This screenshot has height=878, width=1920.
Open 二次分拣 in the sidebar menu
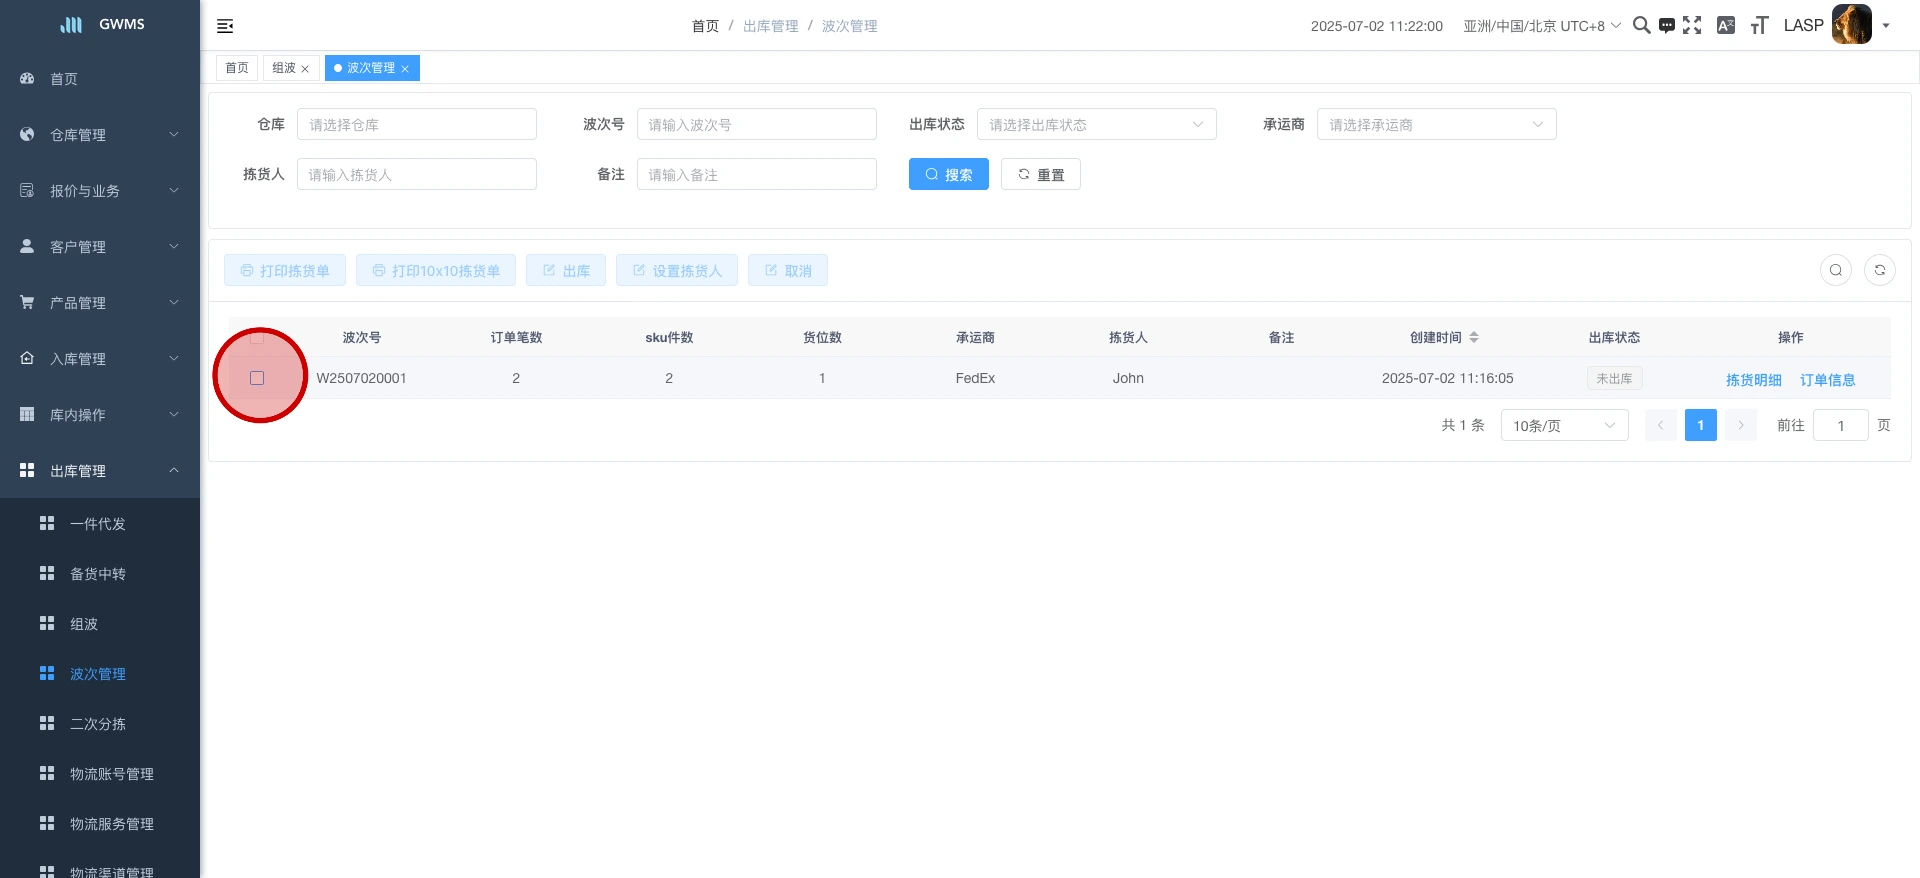click(x=98, y=724)
